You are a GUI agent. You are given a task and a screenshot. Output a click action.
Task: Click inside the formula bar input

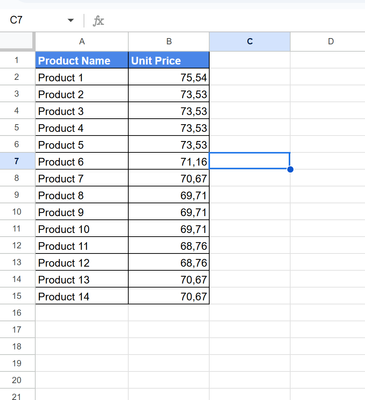pyautogui.click(x=233, y=21)
